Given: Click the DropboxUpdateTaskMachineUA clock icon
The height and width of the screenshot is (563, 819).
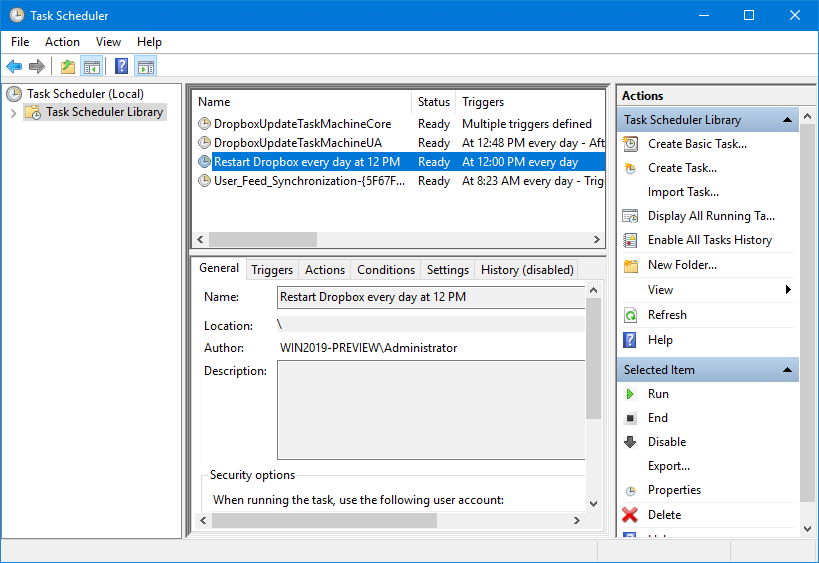Looking at the screenshot, I should pos(204,143).
